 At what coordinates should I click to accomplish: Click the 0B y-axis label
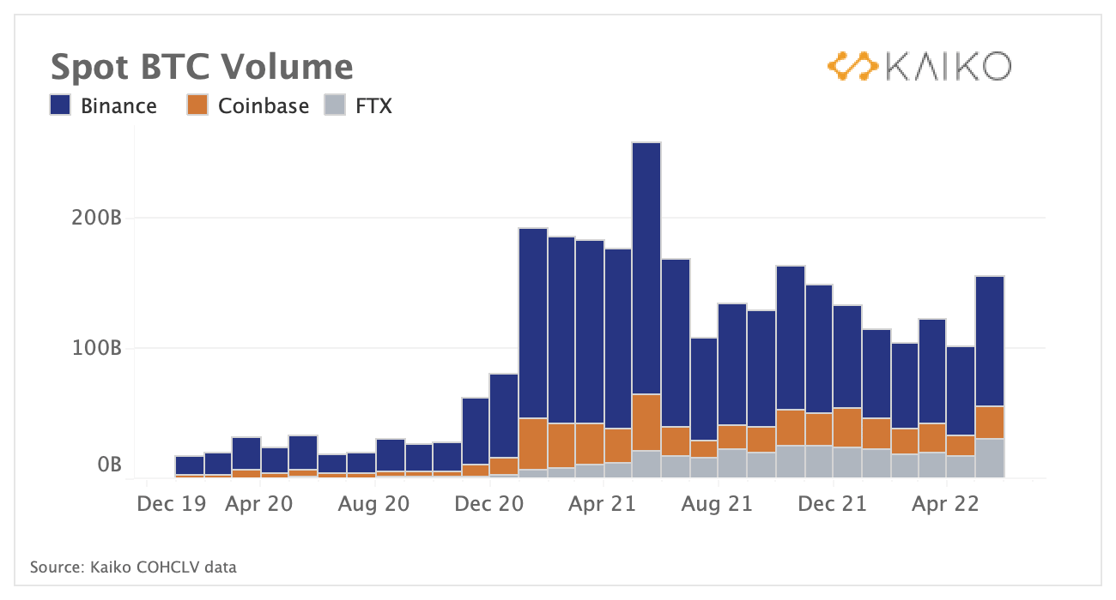pos(110,465)
